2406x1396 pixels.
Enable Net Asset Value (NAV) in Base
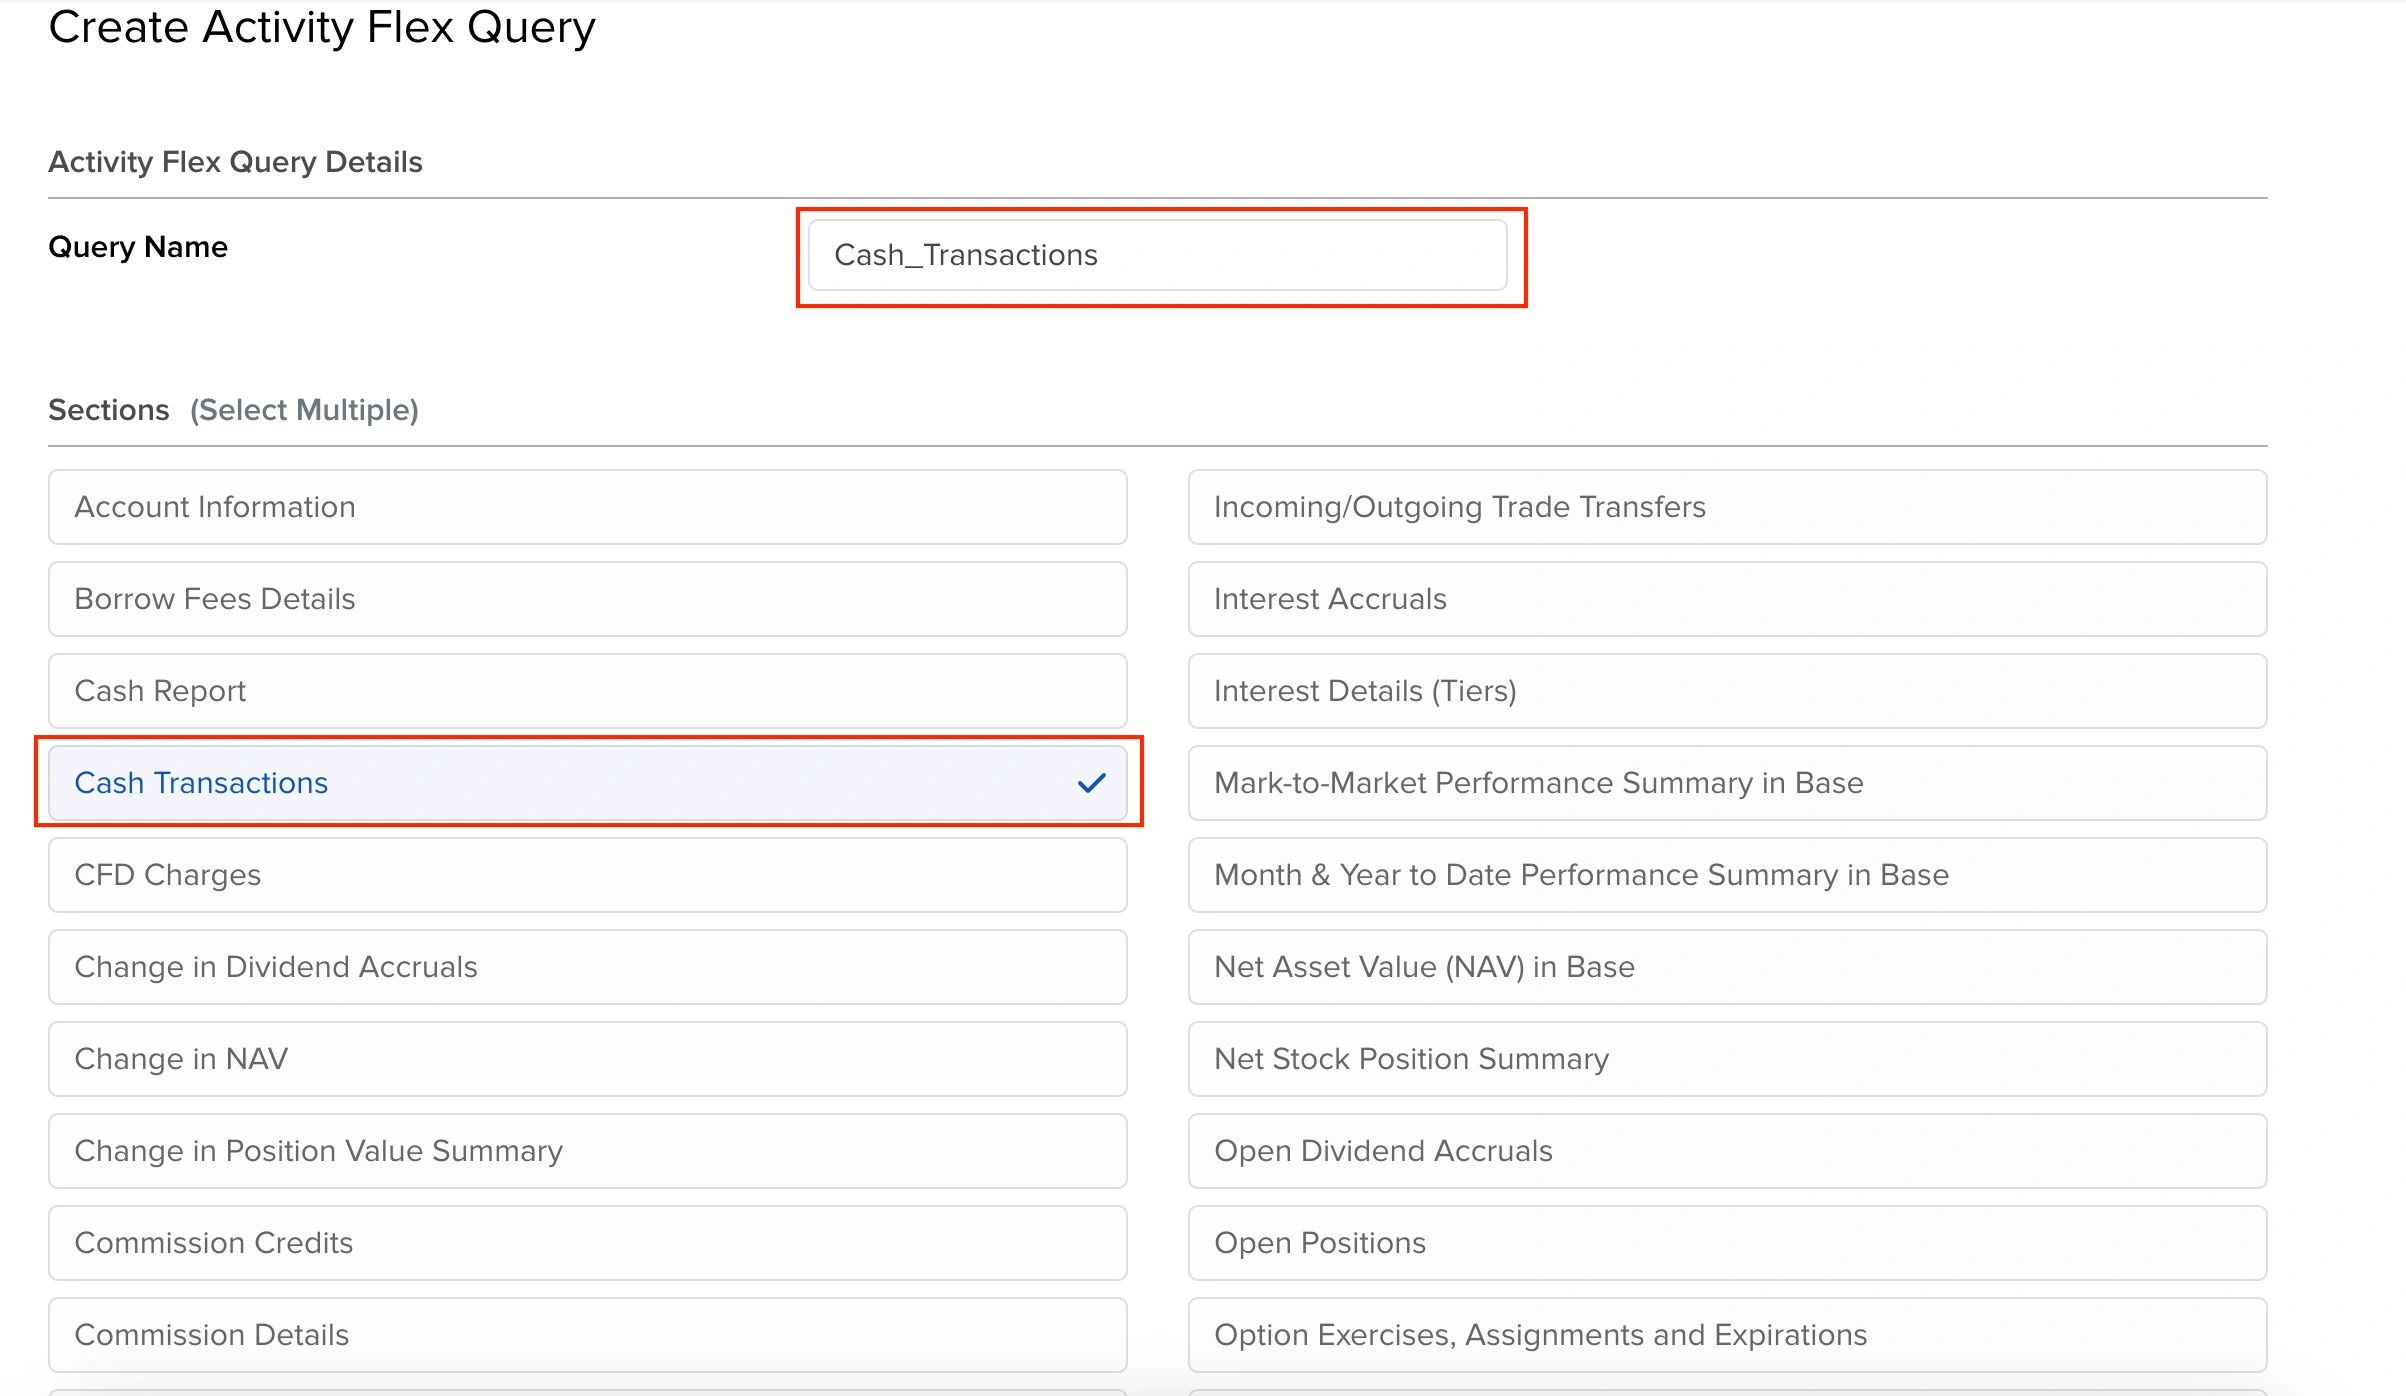(x=1727, y=967)
